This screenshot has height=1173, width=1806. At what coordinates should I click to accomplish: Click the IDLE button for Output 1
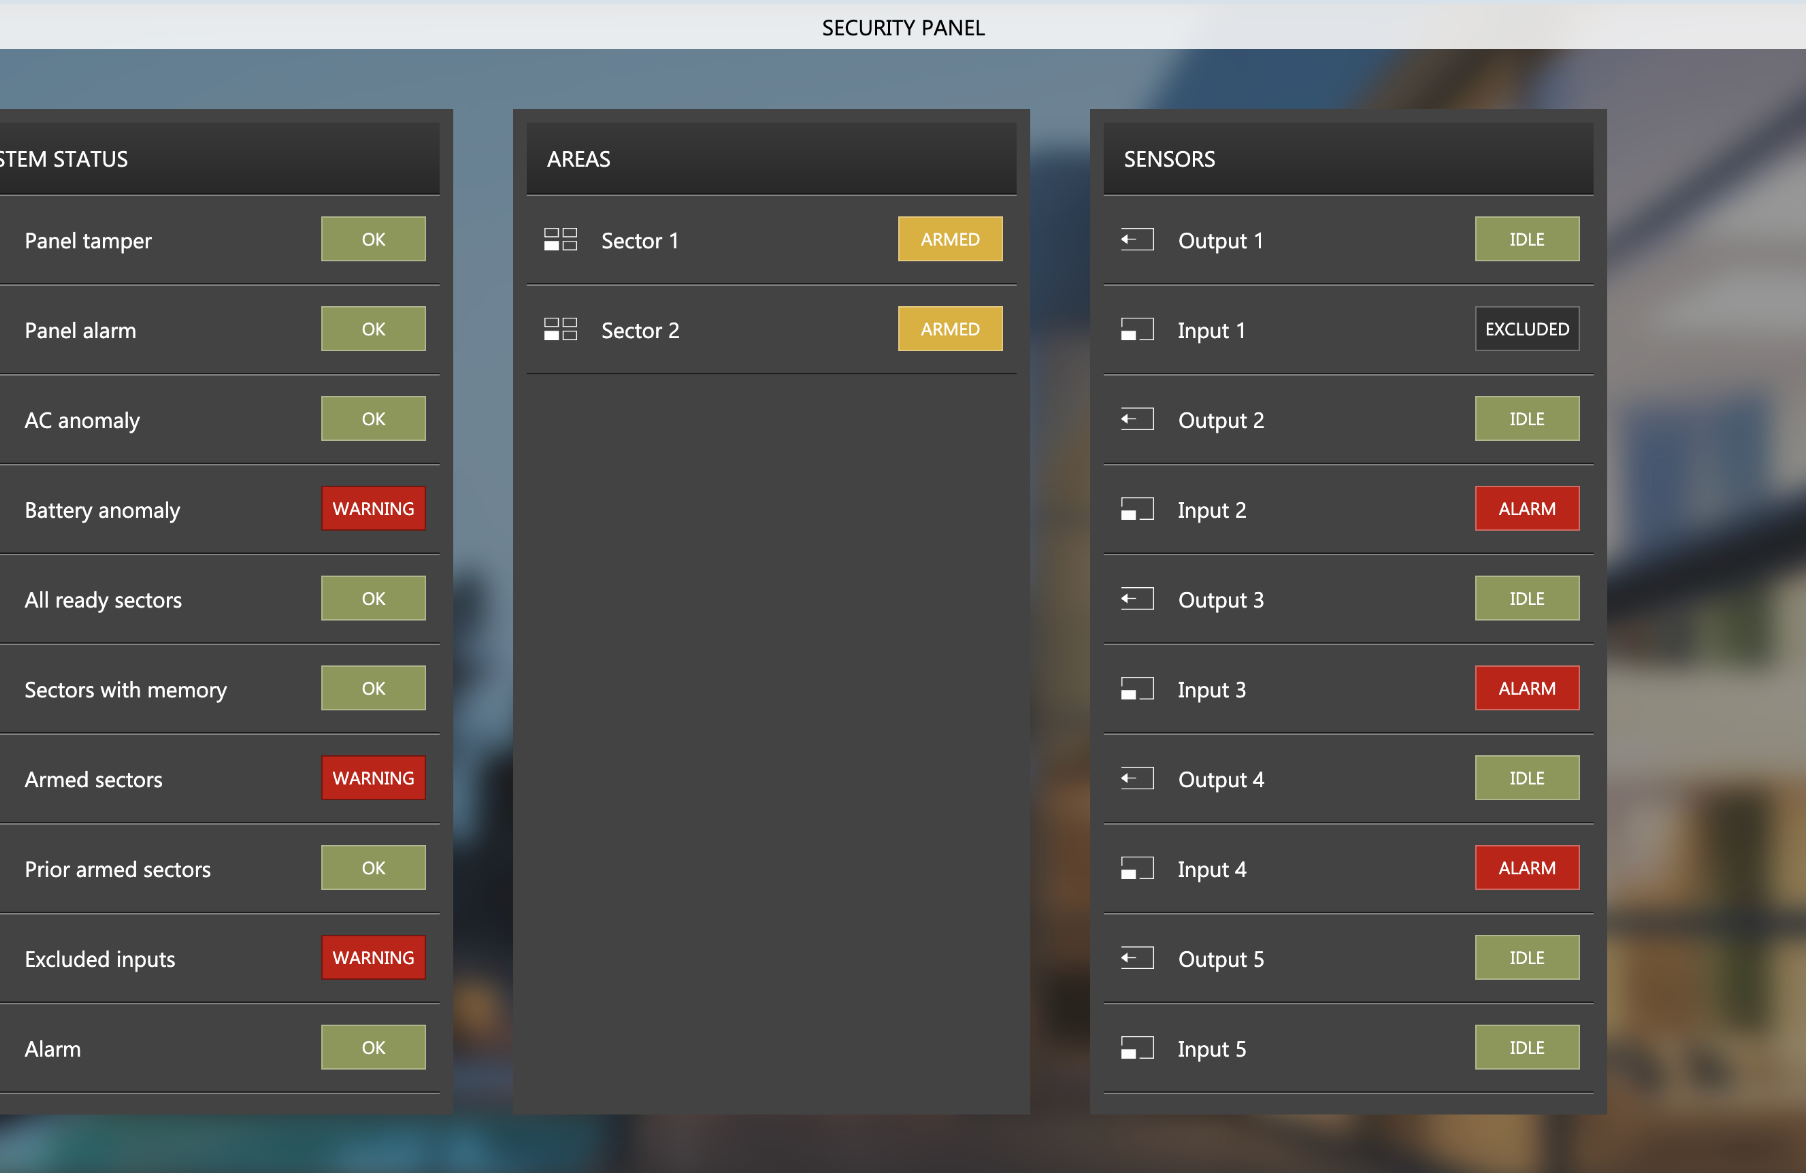coord(1527,239)
